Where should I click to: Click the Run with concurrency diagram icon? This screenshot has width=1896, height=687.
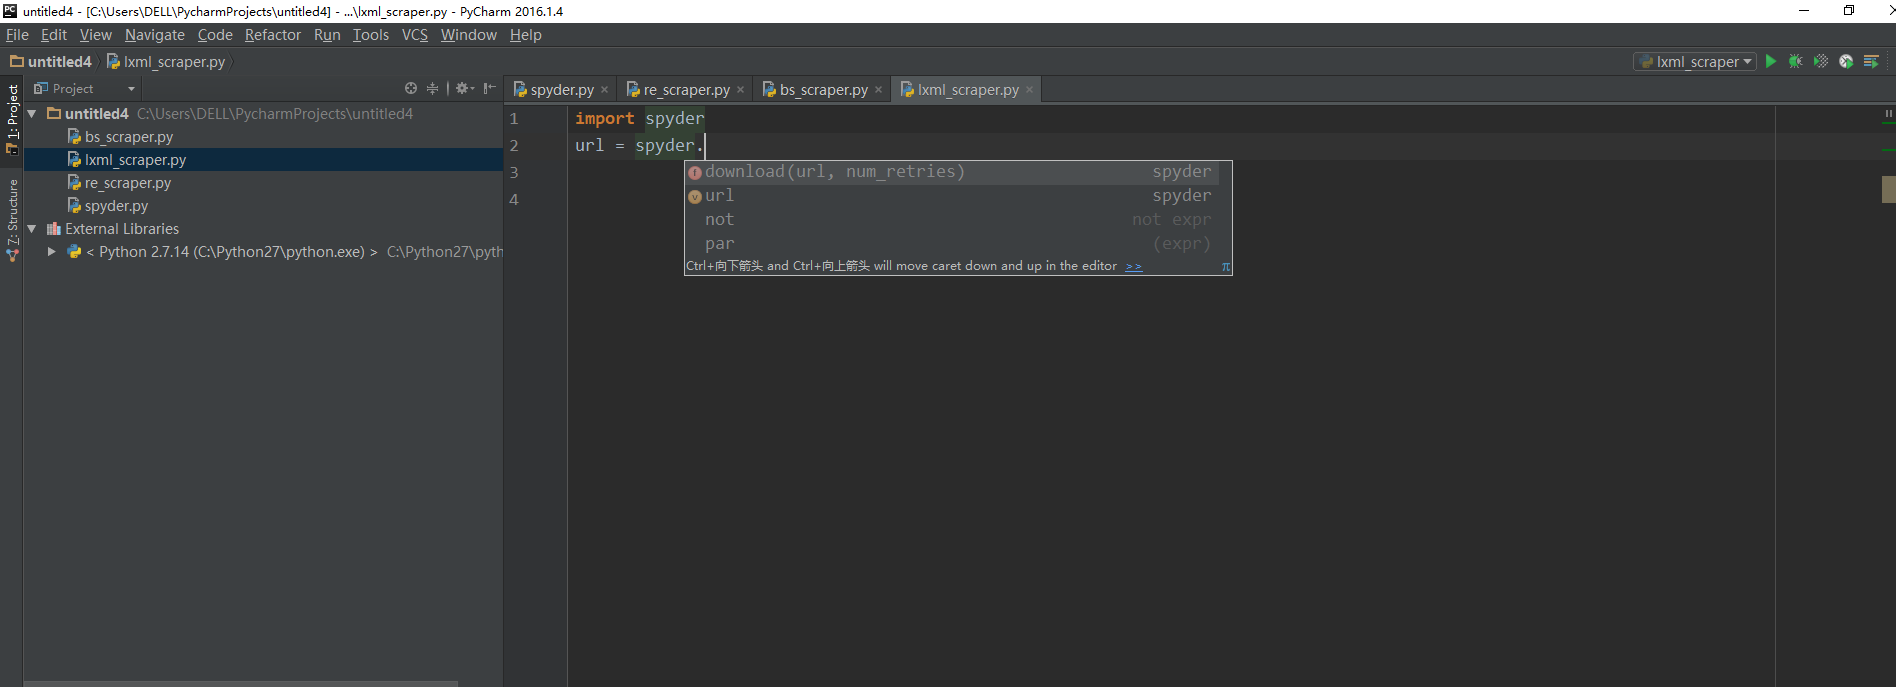click(x=1871, y=61)
